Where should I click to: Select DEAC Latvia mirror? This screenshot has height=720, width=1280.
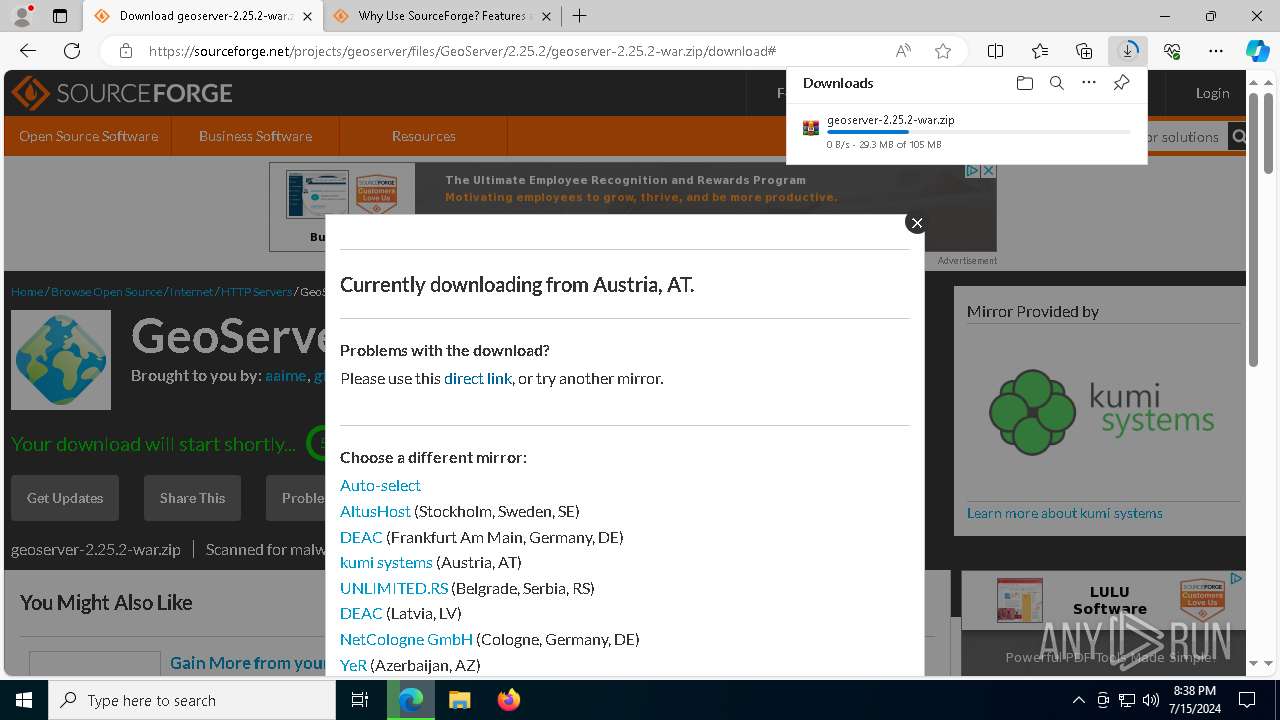361,613
